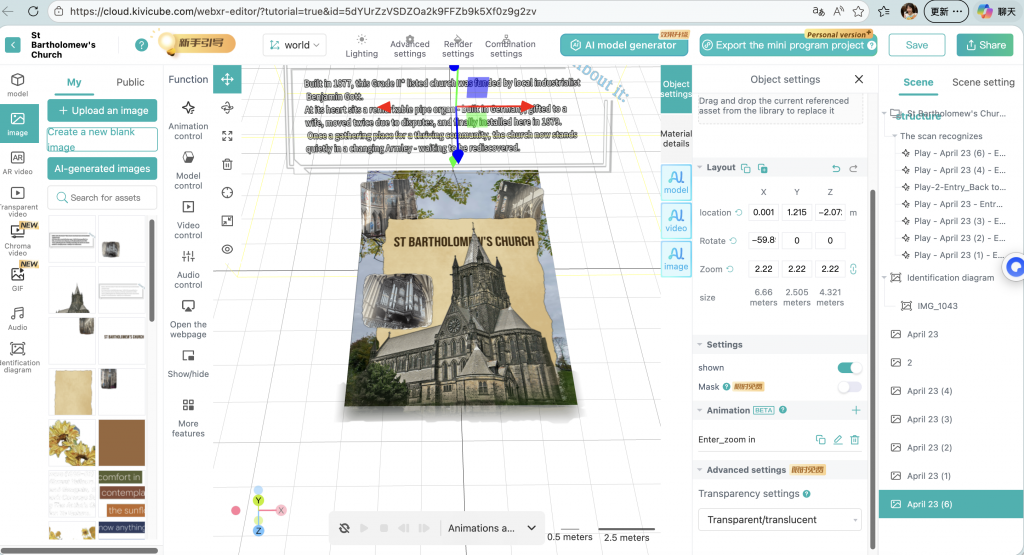Open the Audio asset category

click(x=18, y=319)
